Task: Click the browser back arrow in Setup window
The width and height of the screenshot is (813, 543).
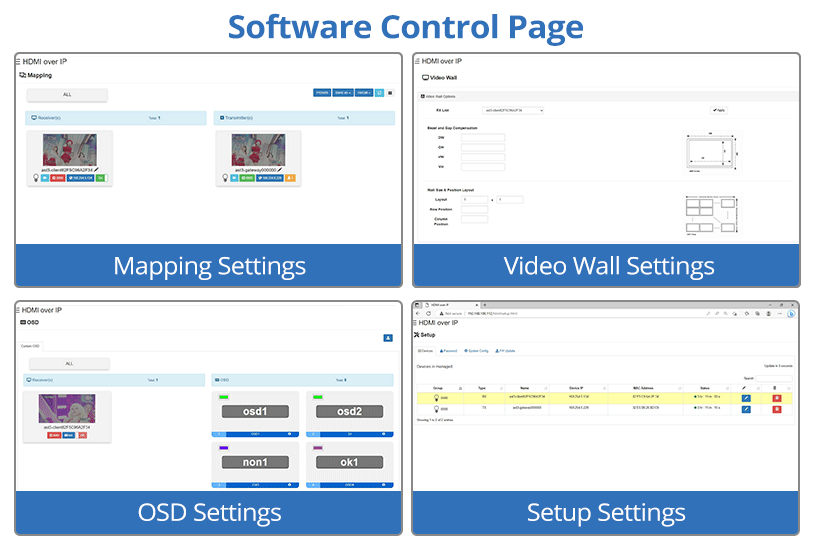Action: pyautogui.click(x=418, y=313)
